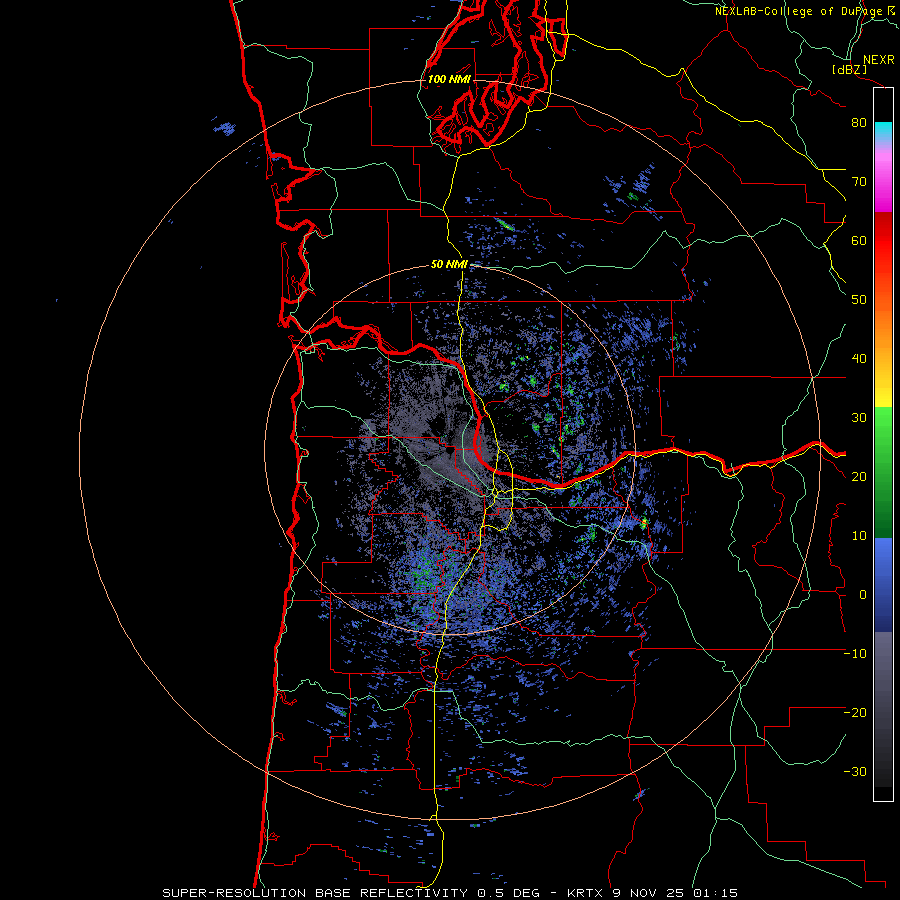Click the 70 value on the dBZ scale
The height and width of the screenshot is (900, 900).
click(x=859, y=182)
